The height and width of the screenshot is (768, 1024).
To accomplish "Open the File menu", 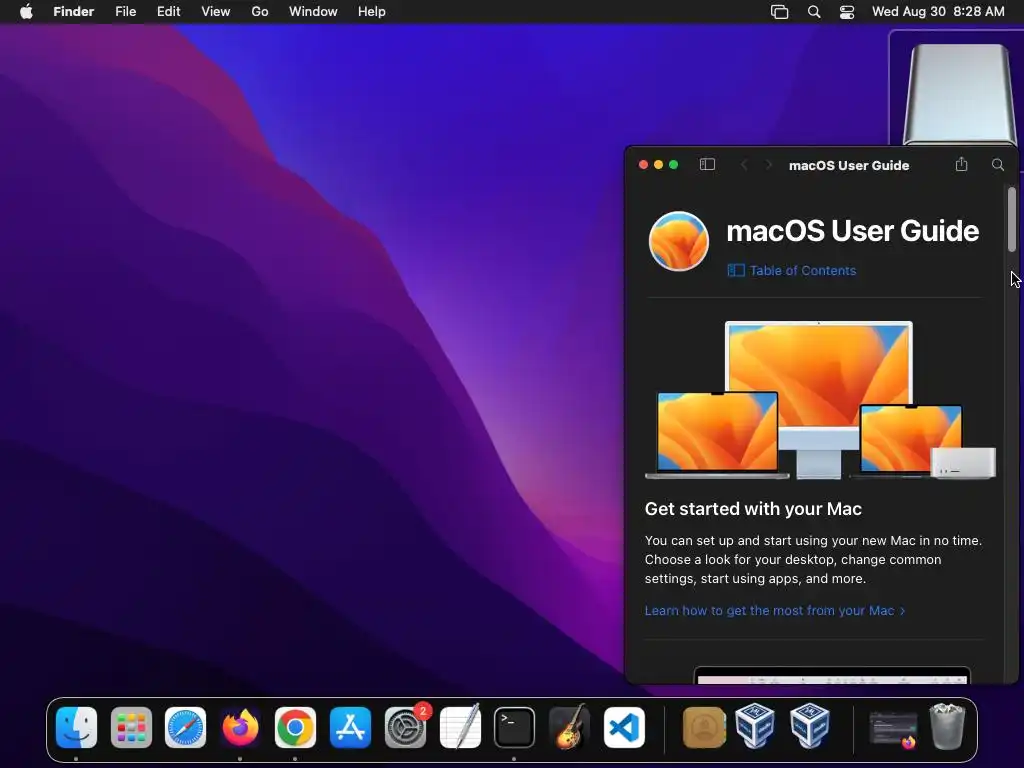I will pos(125,12).
